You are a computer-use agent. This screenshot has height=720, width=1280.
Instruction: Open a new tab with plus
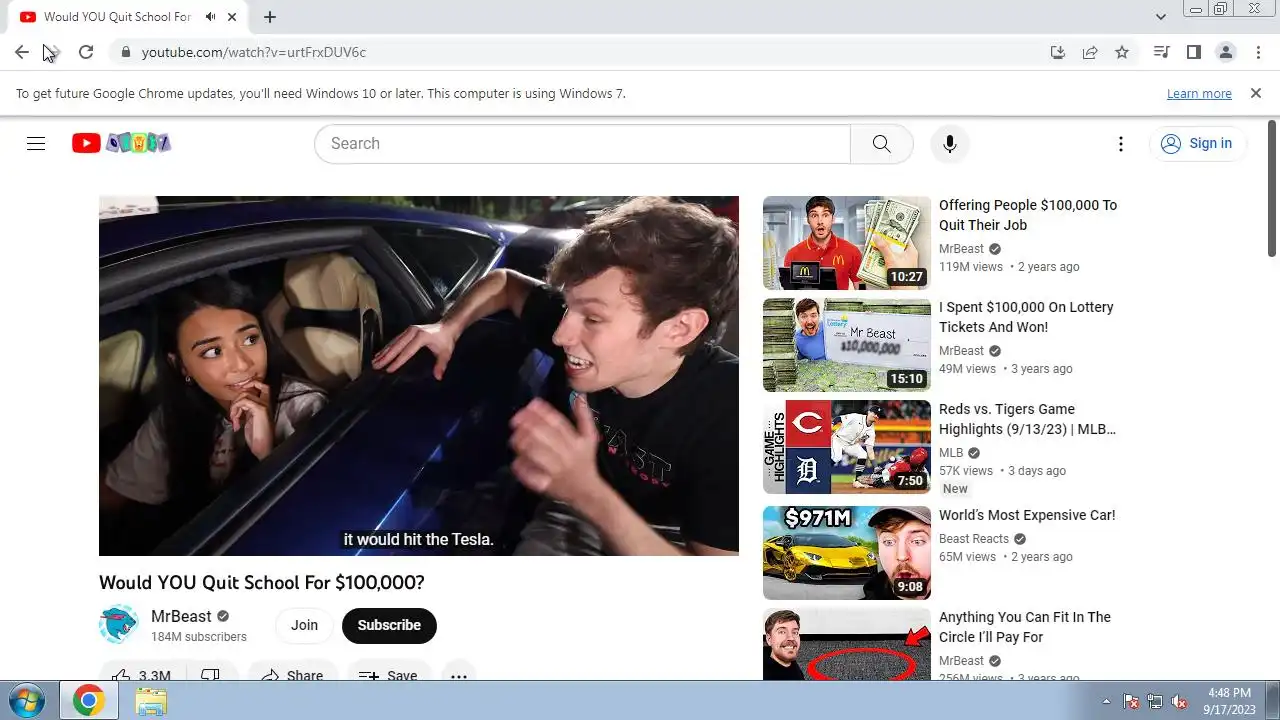pos(270,17)
